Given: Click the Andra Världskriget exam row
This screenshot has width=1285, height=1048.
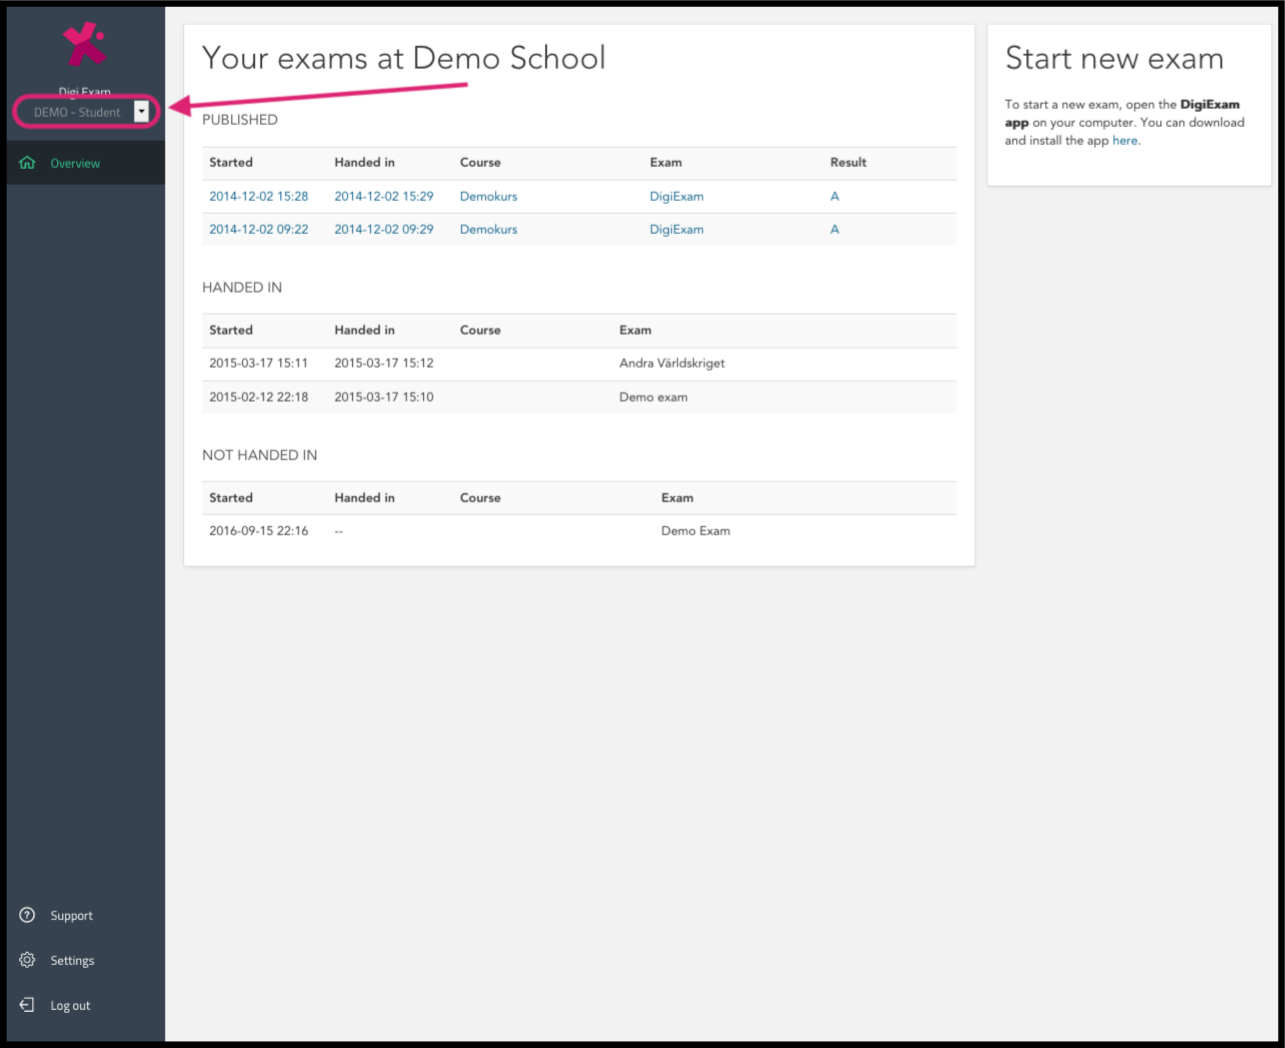Looking at the screenshot, I should [x=579, y=363].
